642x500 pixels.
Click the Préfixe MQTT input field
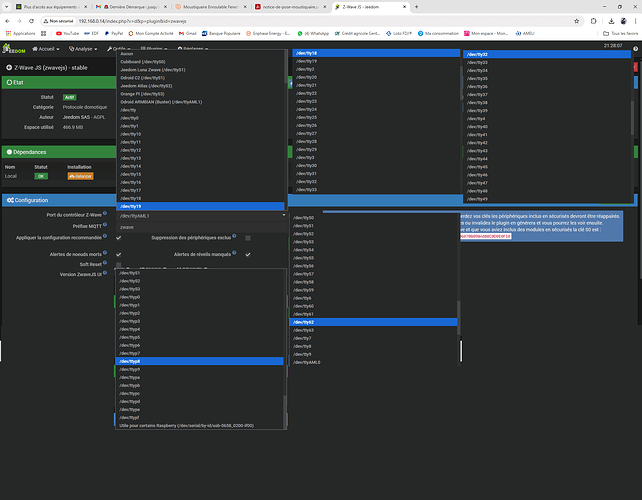click(202, 227)
